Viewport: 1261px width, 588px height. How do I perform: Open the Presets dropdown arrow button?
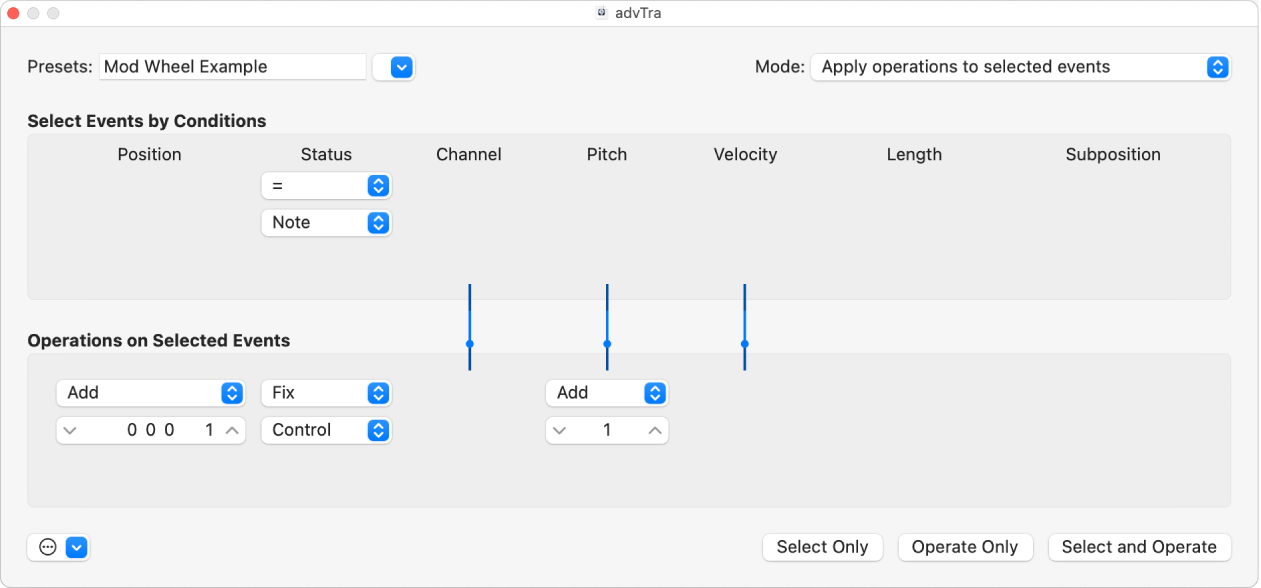400,67
